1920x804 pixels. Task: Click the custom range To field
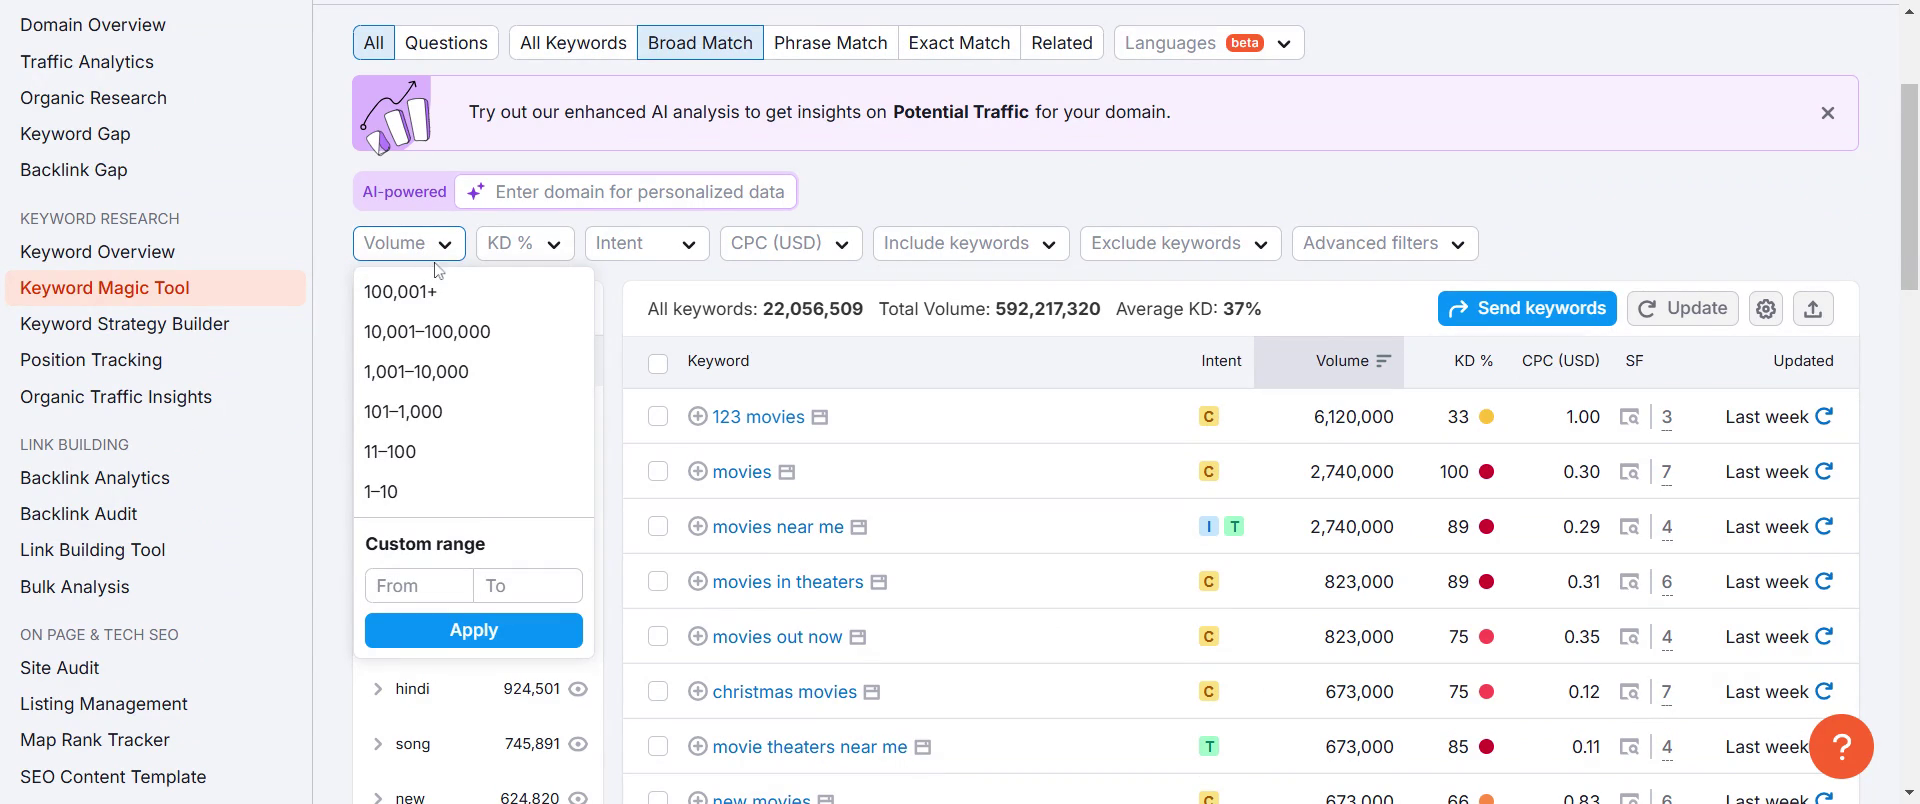click(528, 586)
